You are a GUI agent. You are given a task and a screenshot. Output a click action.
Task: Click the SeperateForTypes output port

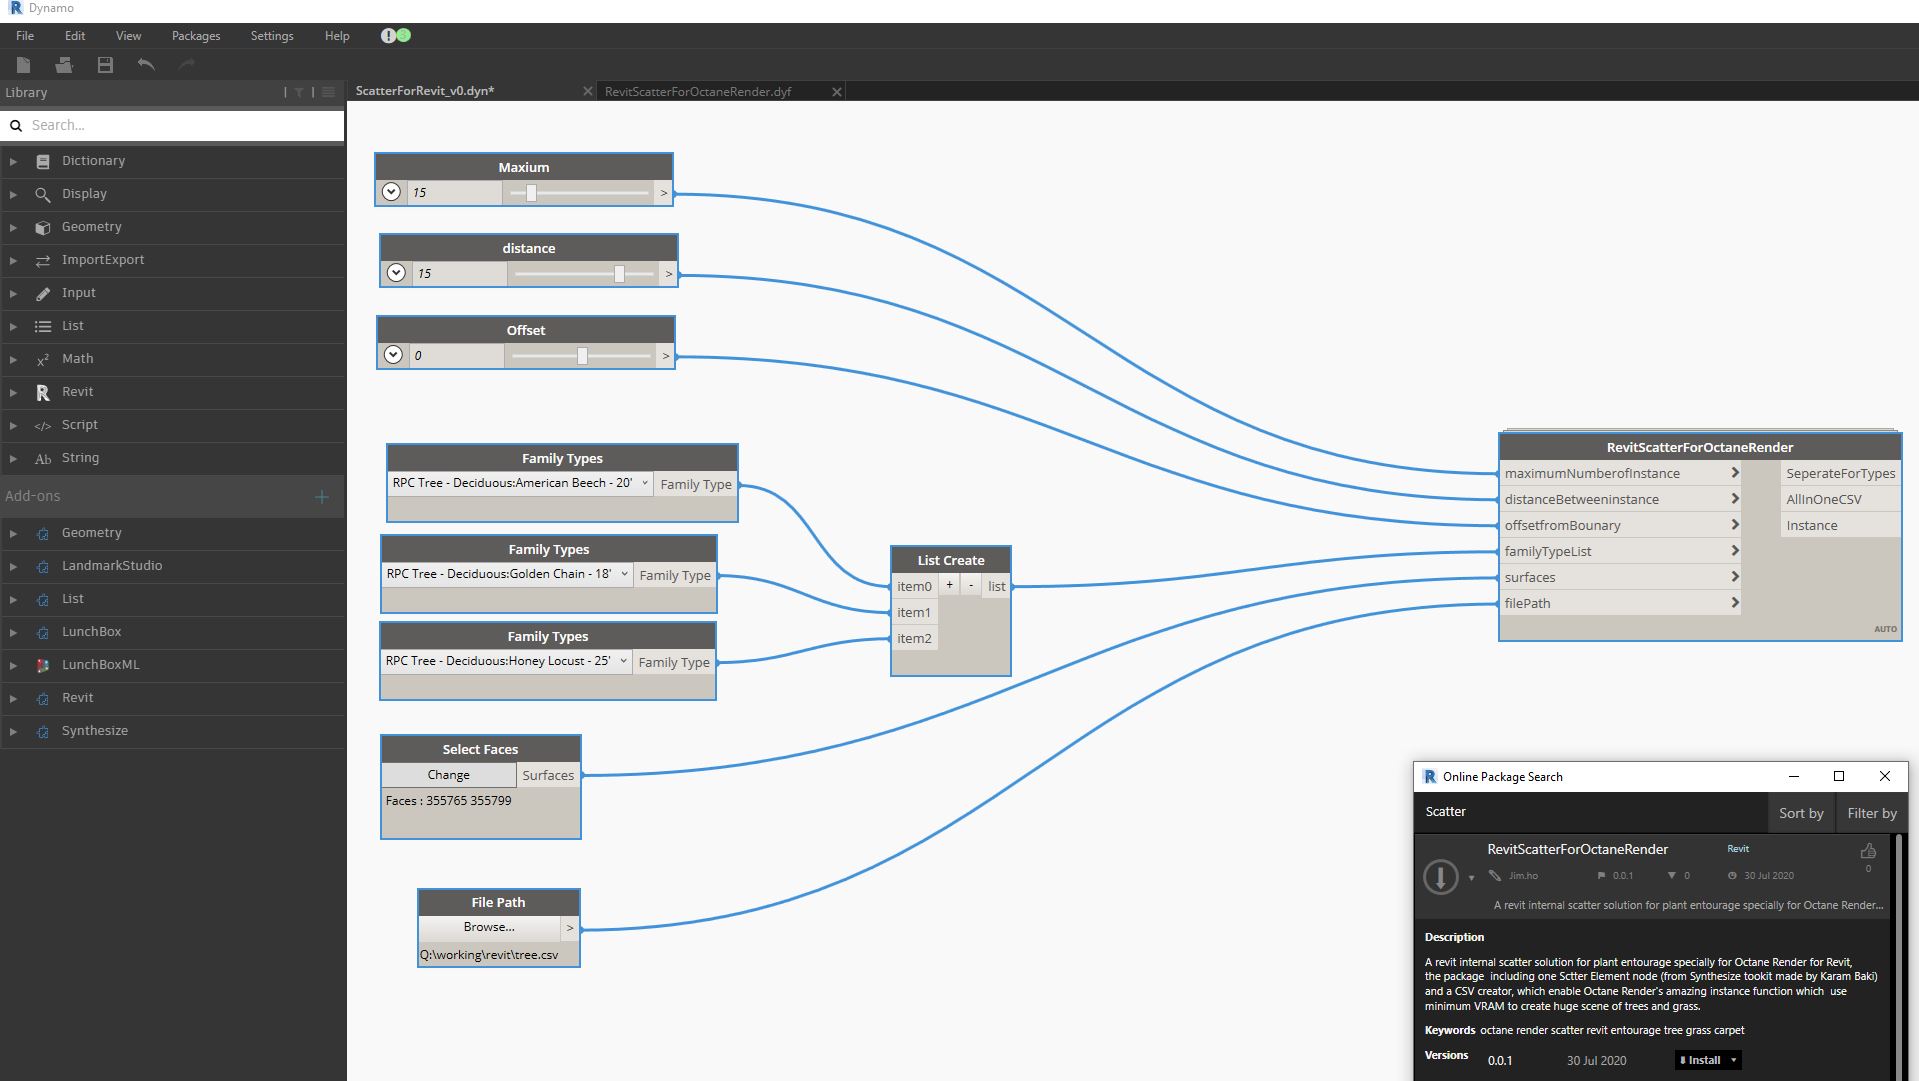pyautogui.click(x=1840, y=474)
